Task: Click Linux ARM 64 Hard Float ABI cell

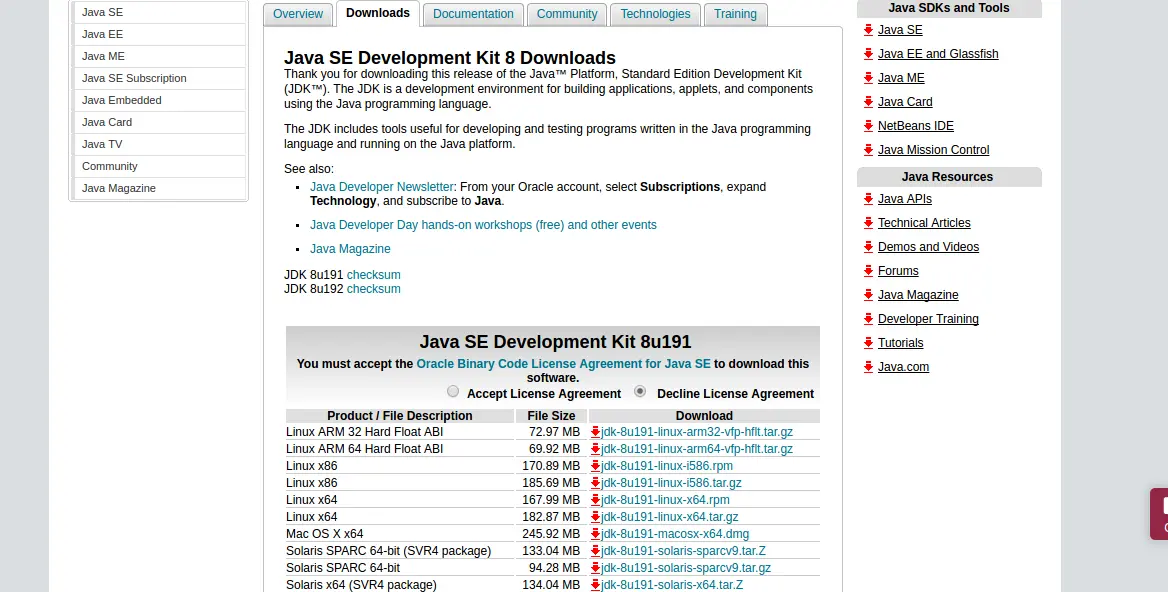Action: coord(400,449)
